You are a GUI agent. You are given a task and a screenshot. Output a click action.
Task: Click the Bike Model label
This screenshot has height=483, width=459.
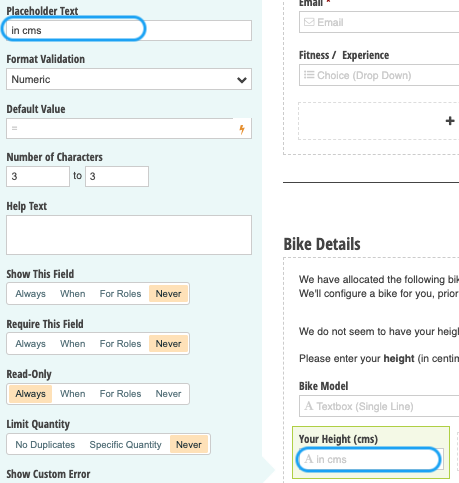(x=323, y=386)
